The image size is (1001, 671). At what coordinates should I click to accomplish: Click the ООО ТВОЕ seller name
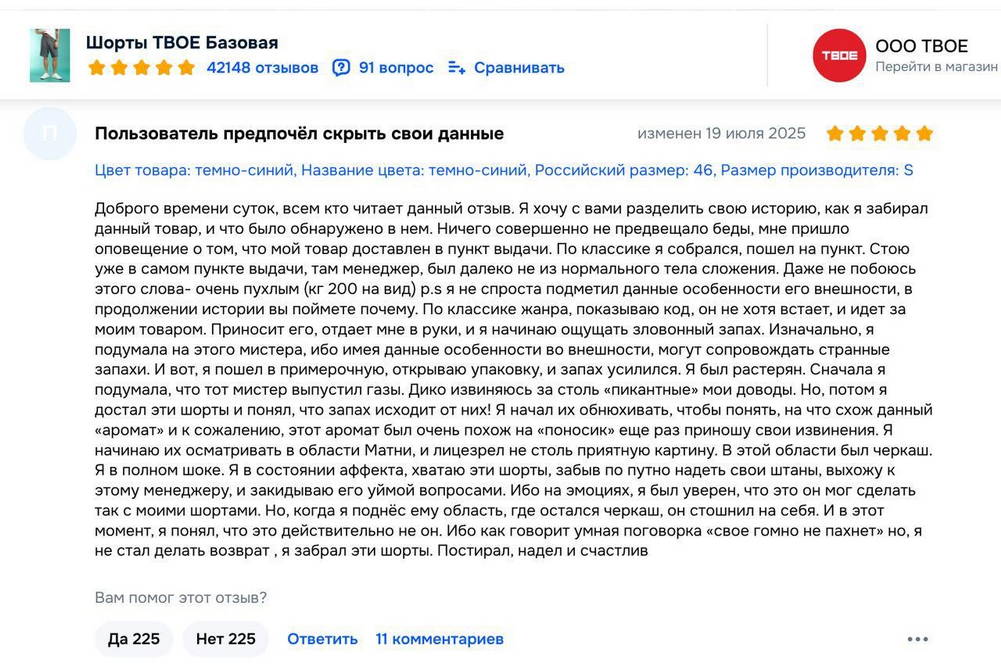coord(921,46)
